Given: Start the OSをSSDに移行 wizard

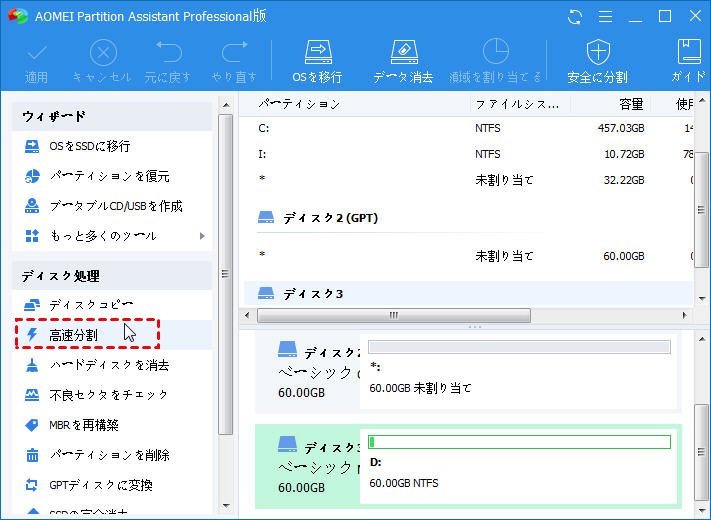Looking at the screenshot, I should [x=112, y=146].
